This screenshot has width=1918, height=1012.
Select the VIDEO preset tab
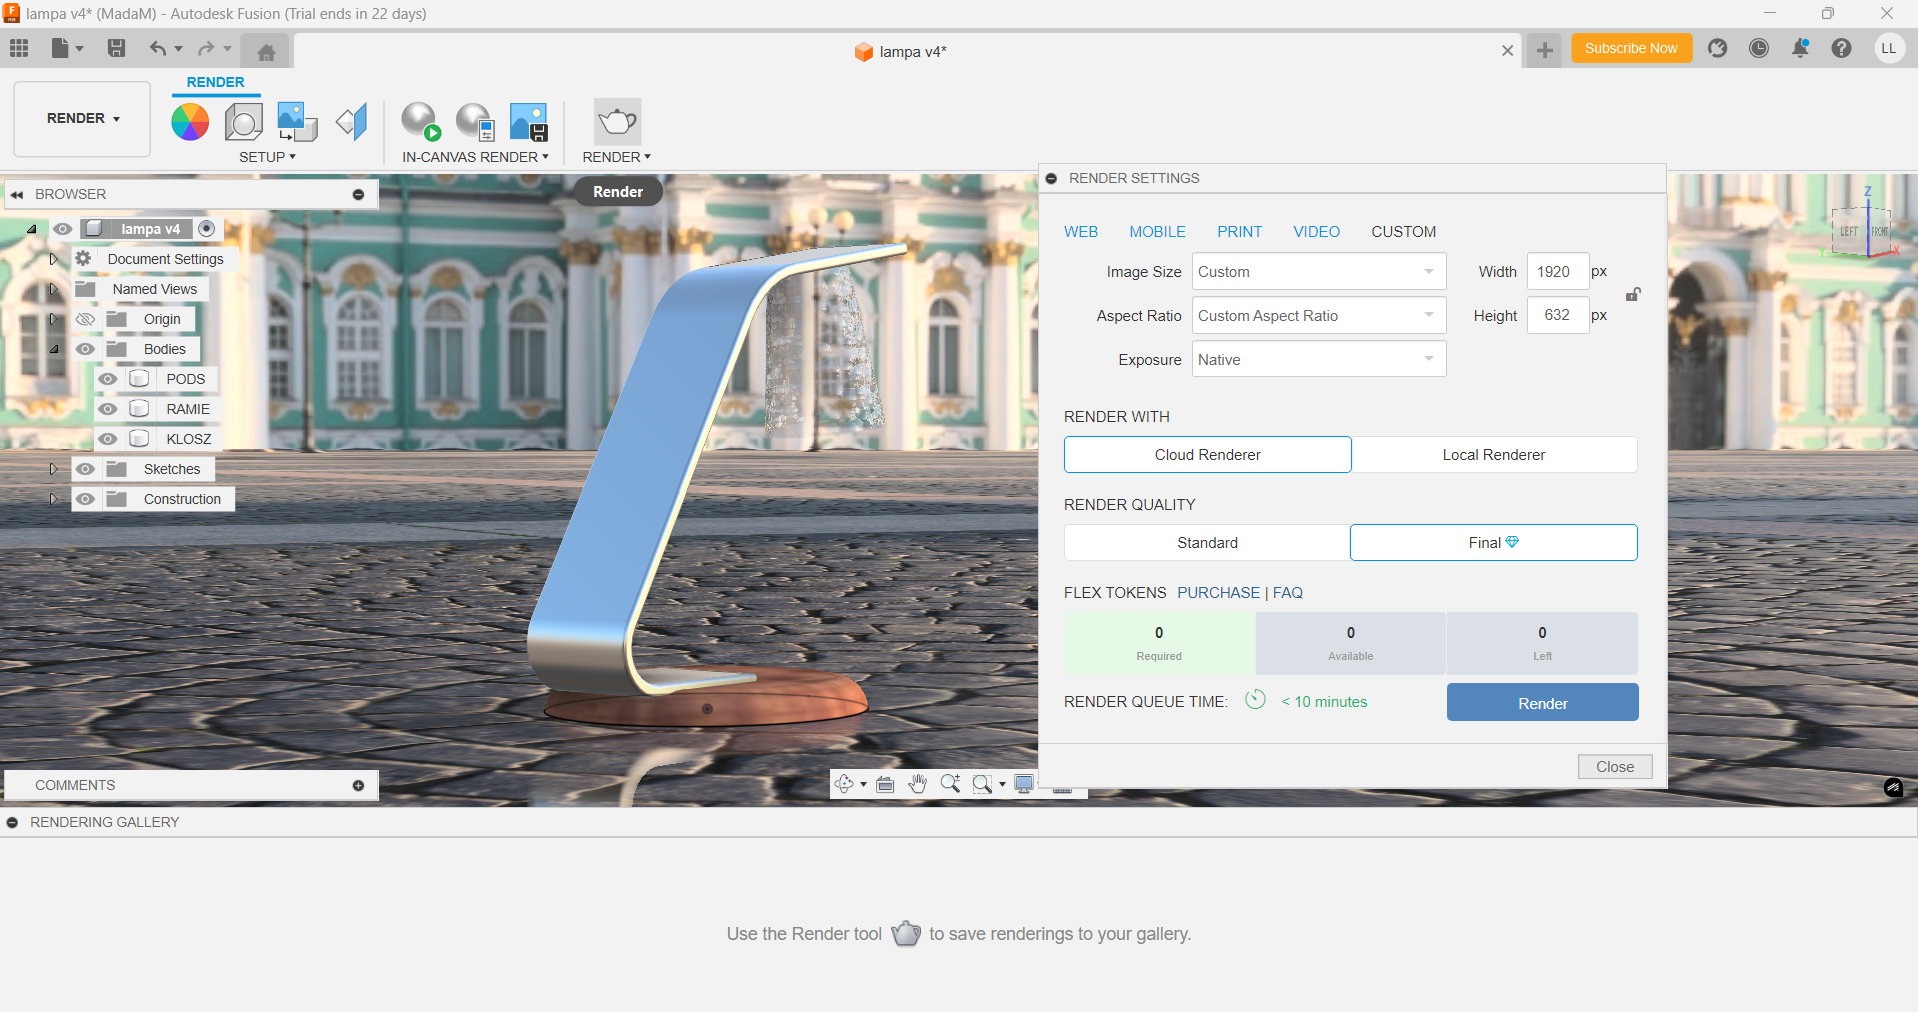[1316, 232]
